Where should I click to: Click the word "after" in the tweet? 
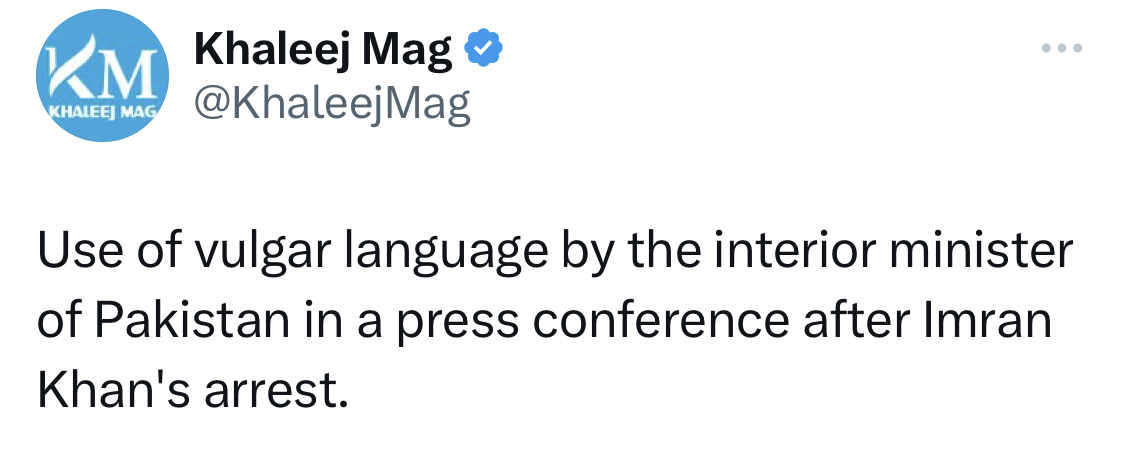[x=860, y=322]
